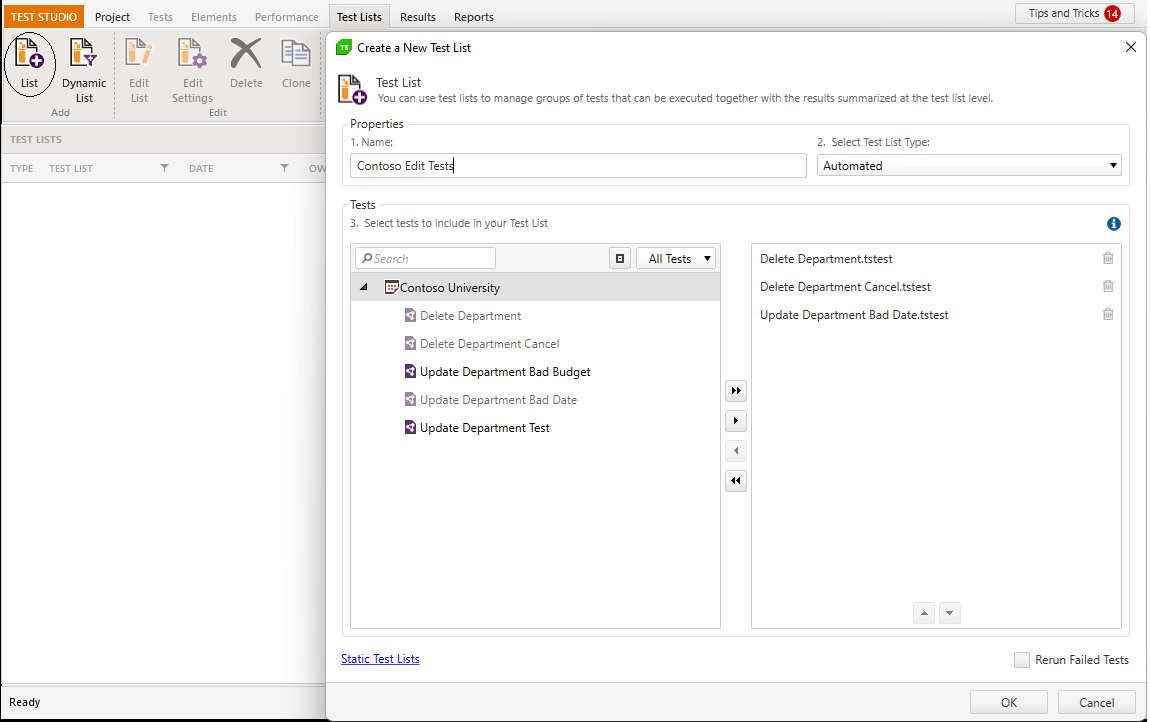The image size is (1150, 722).
Task: Select Delete Department.tstest in selected list
Action: [826, 258]
